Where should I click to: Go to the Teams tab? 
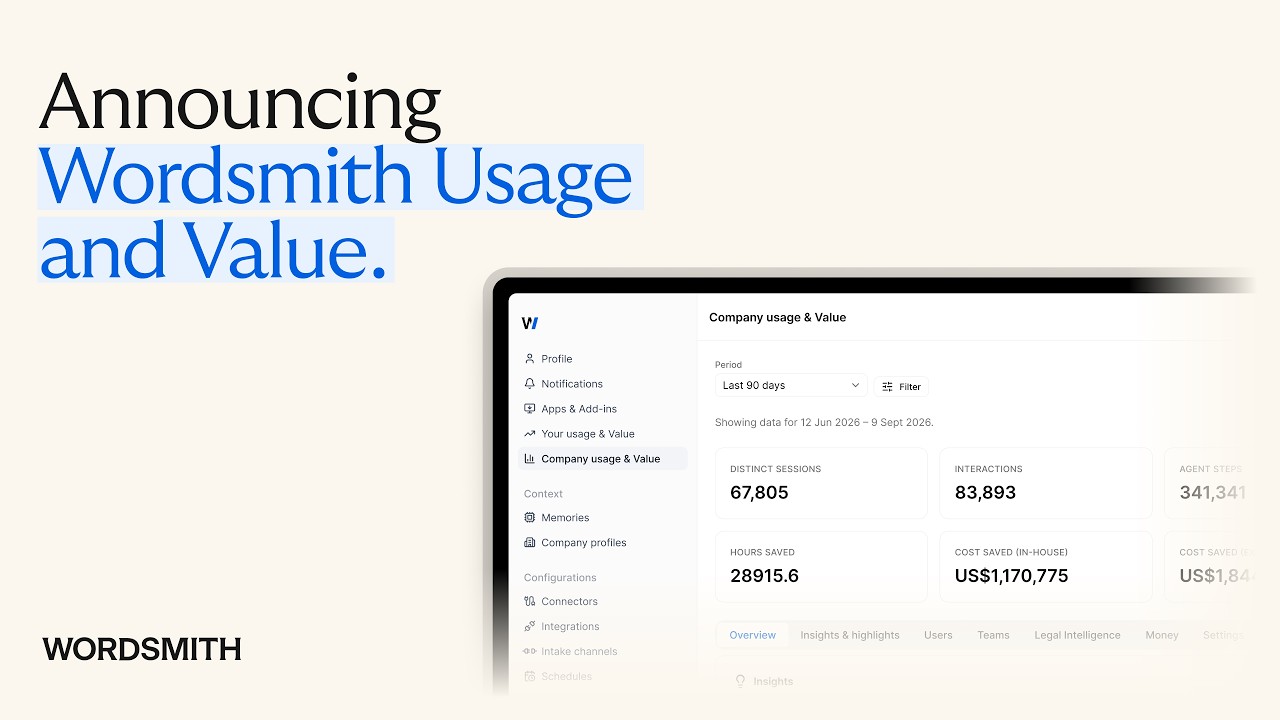coord(993,635)
